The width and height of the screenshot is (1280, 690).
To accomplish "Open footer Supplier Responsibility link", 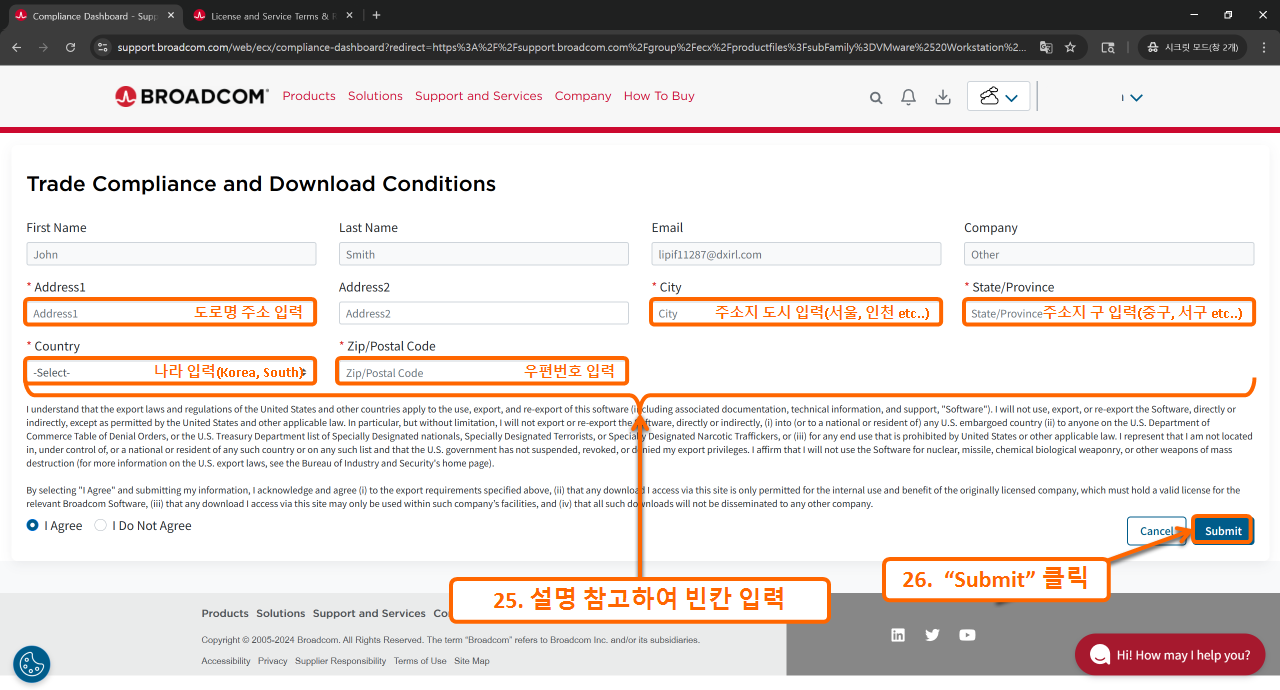I will [341, 661].
